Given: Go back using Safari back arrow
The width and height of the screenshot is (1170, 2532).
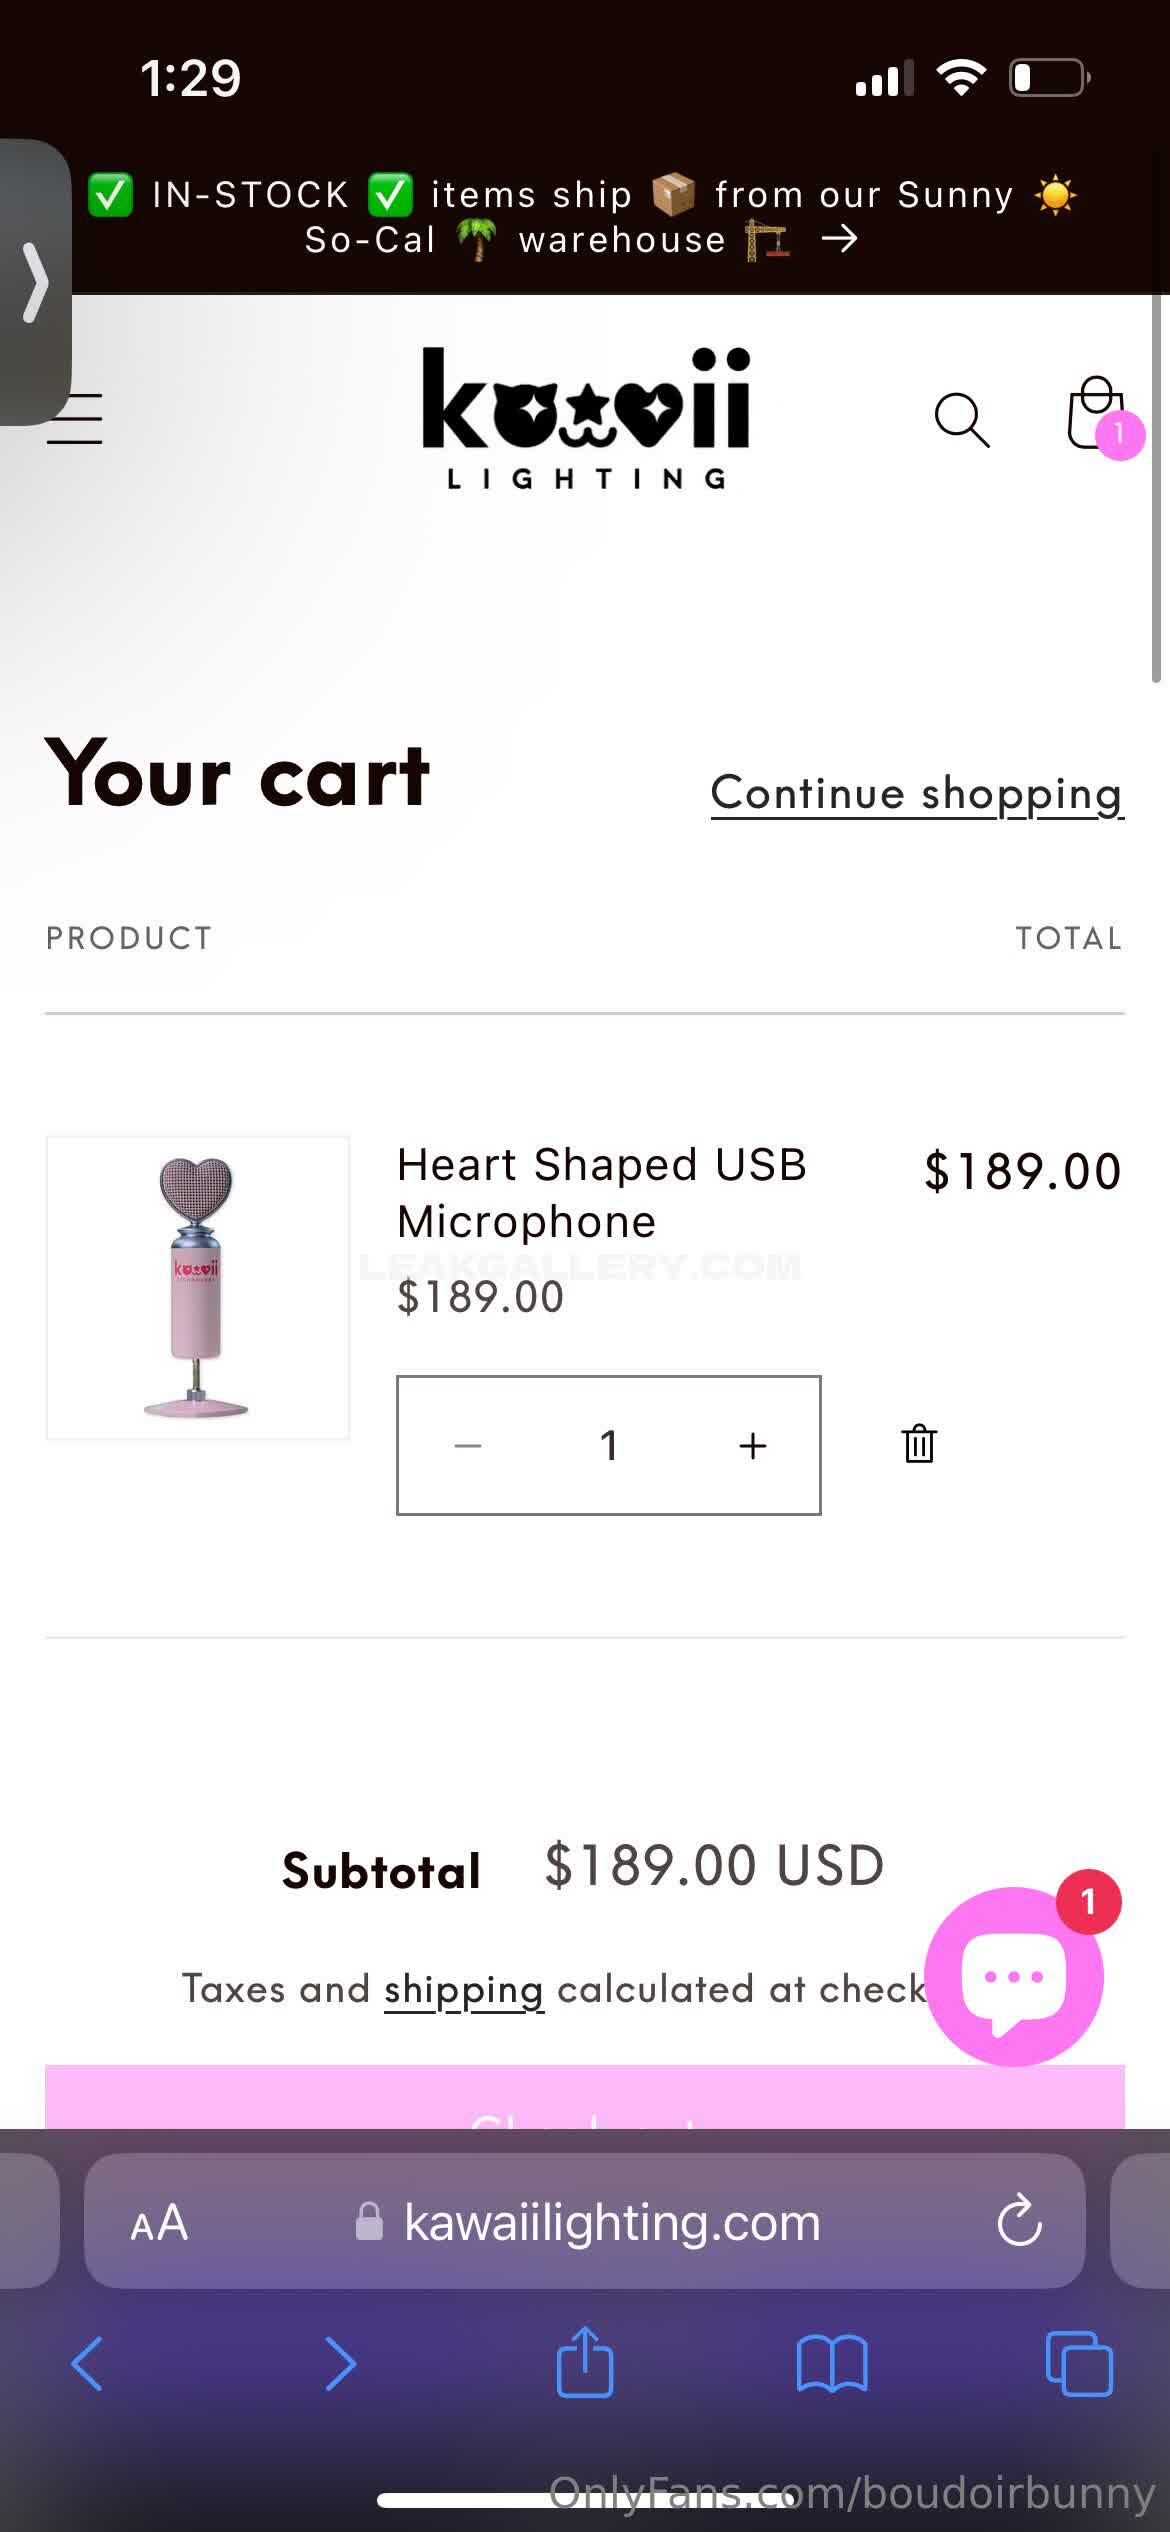Looking at the screenshot, I should click(x=88, y=2364).
